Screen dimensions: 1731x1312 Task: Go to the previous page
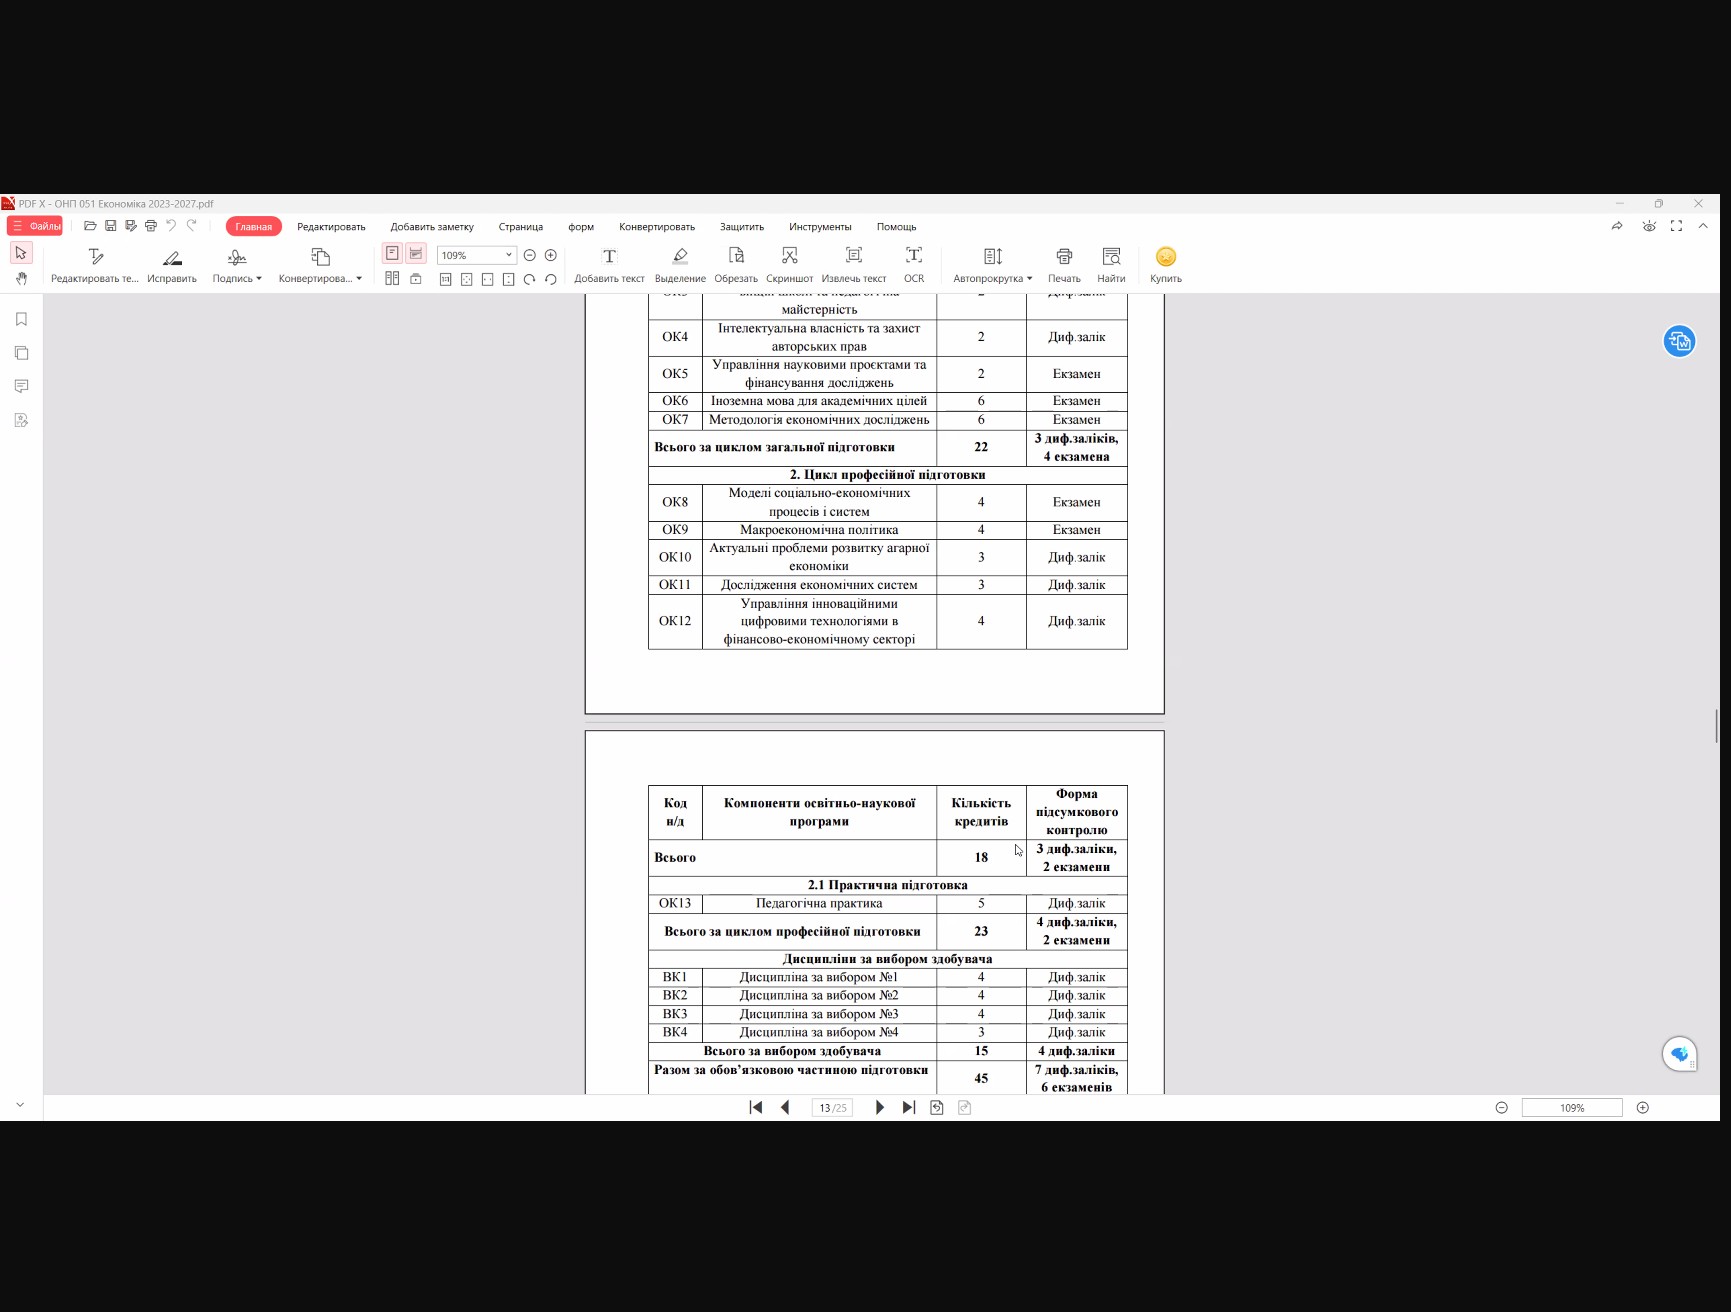[x=785, y=1107]
